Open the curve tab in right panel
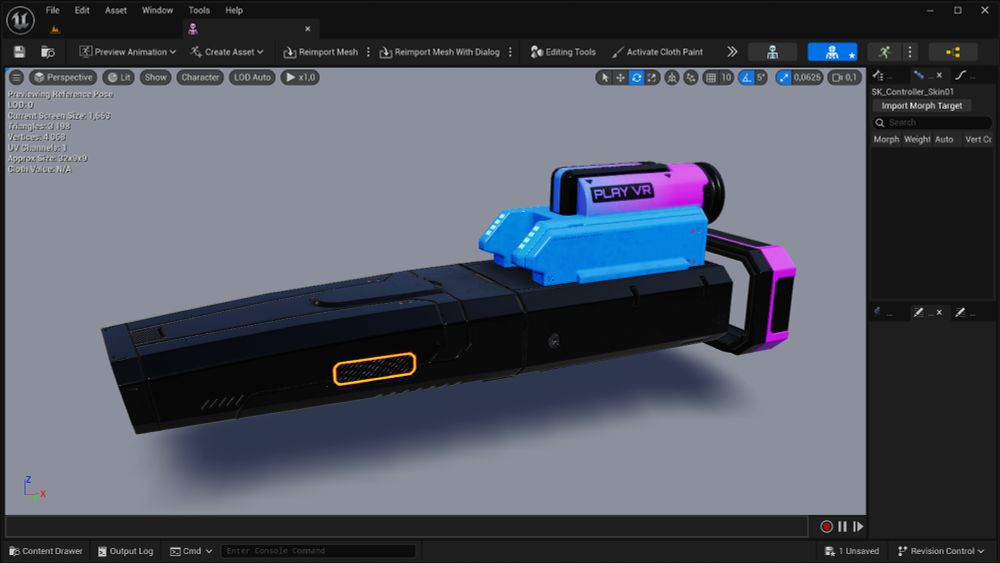 tap(966, 75)
